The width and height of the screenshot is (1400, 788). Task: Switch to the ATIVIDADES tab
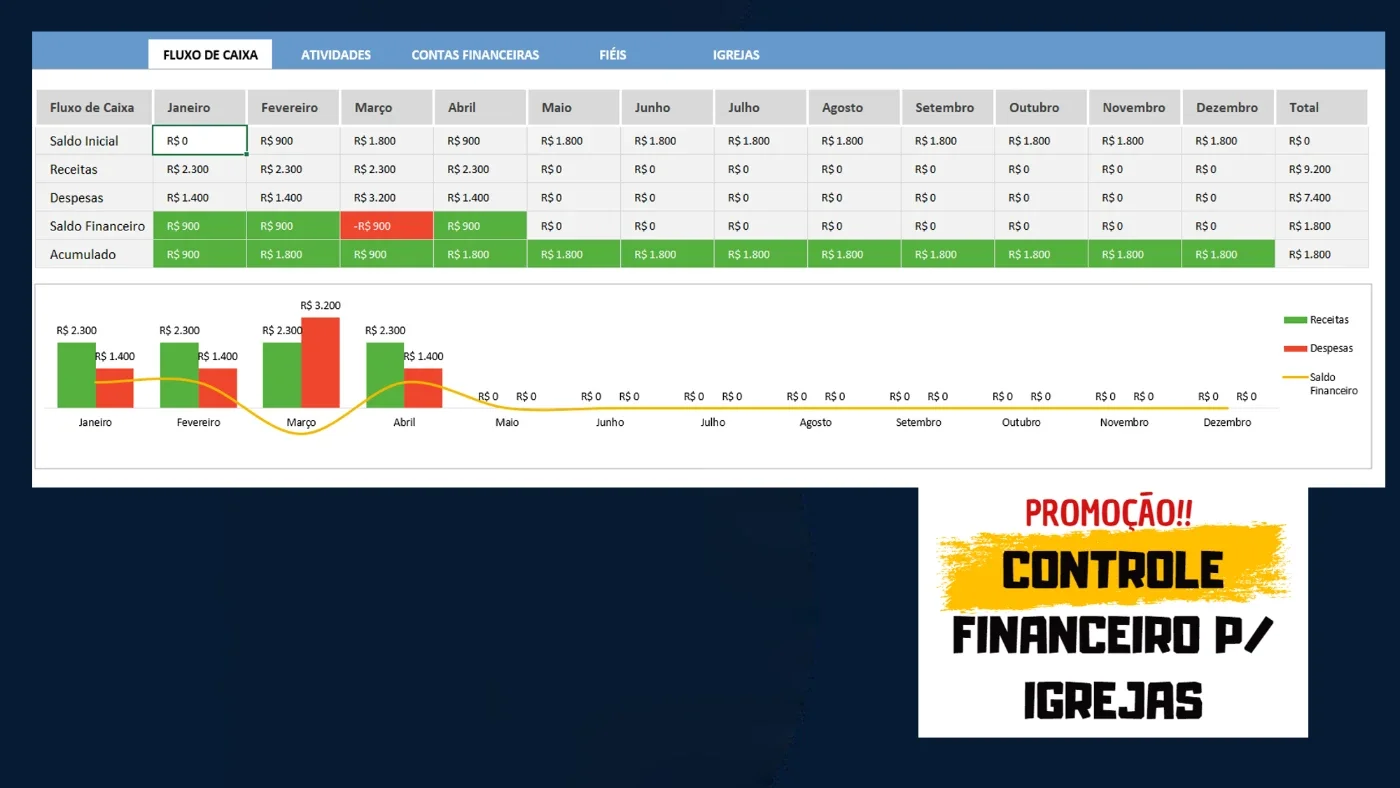click(x=336, y=55)
